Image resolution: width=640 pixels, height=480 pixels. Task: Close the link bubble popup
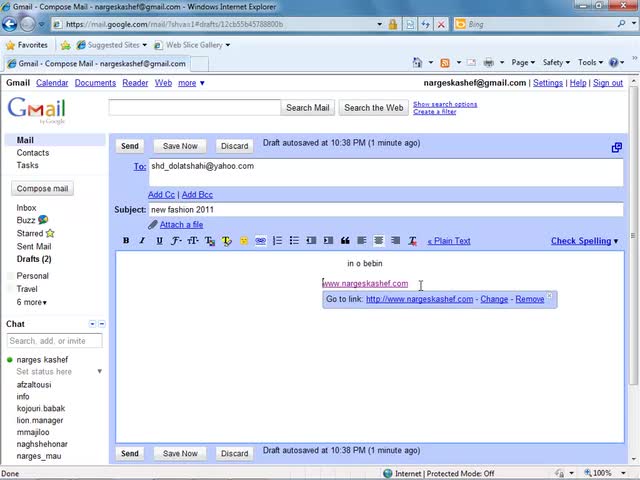549,296
